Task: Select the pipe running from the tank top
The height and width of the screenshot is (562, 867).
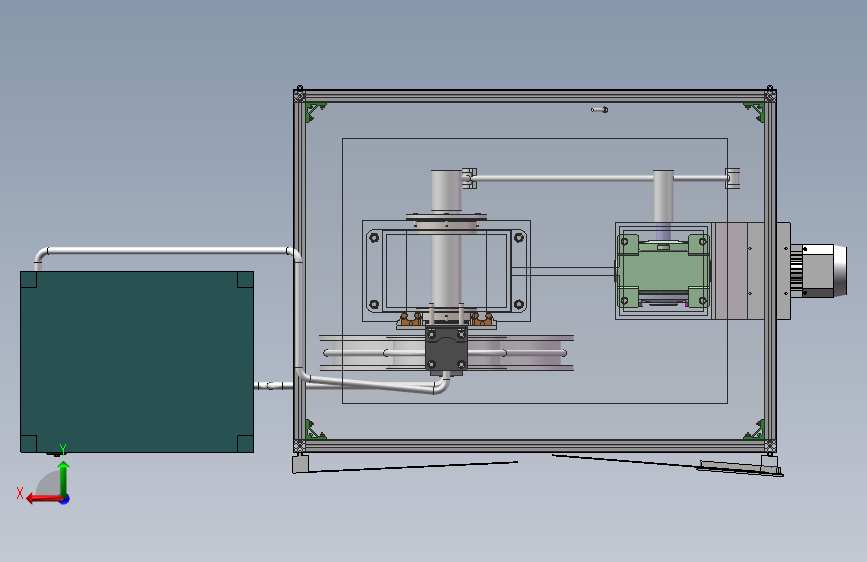Action: pos(166,251)
